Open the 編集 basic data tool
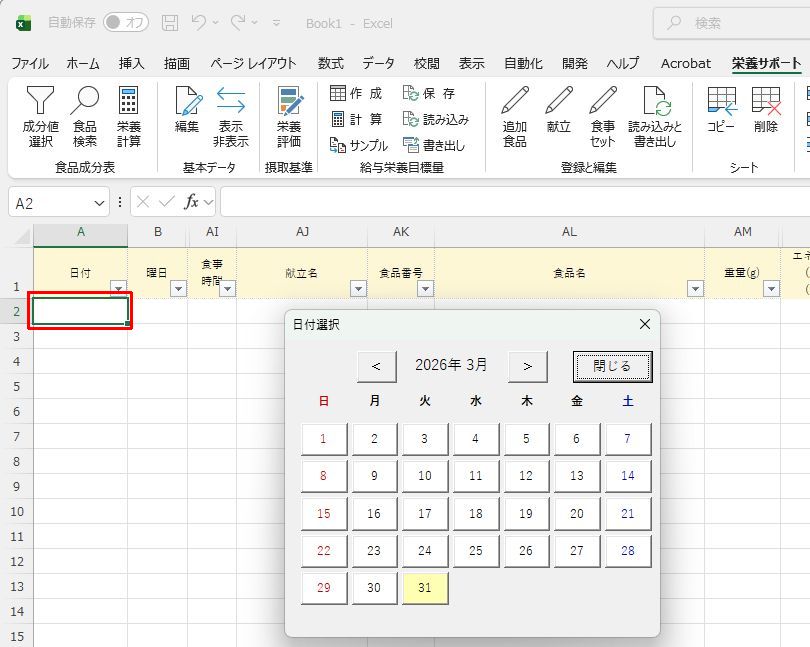This screenshot has height=647, width=810. [x=187, y=110]
